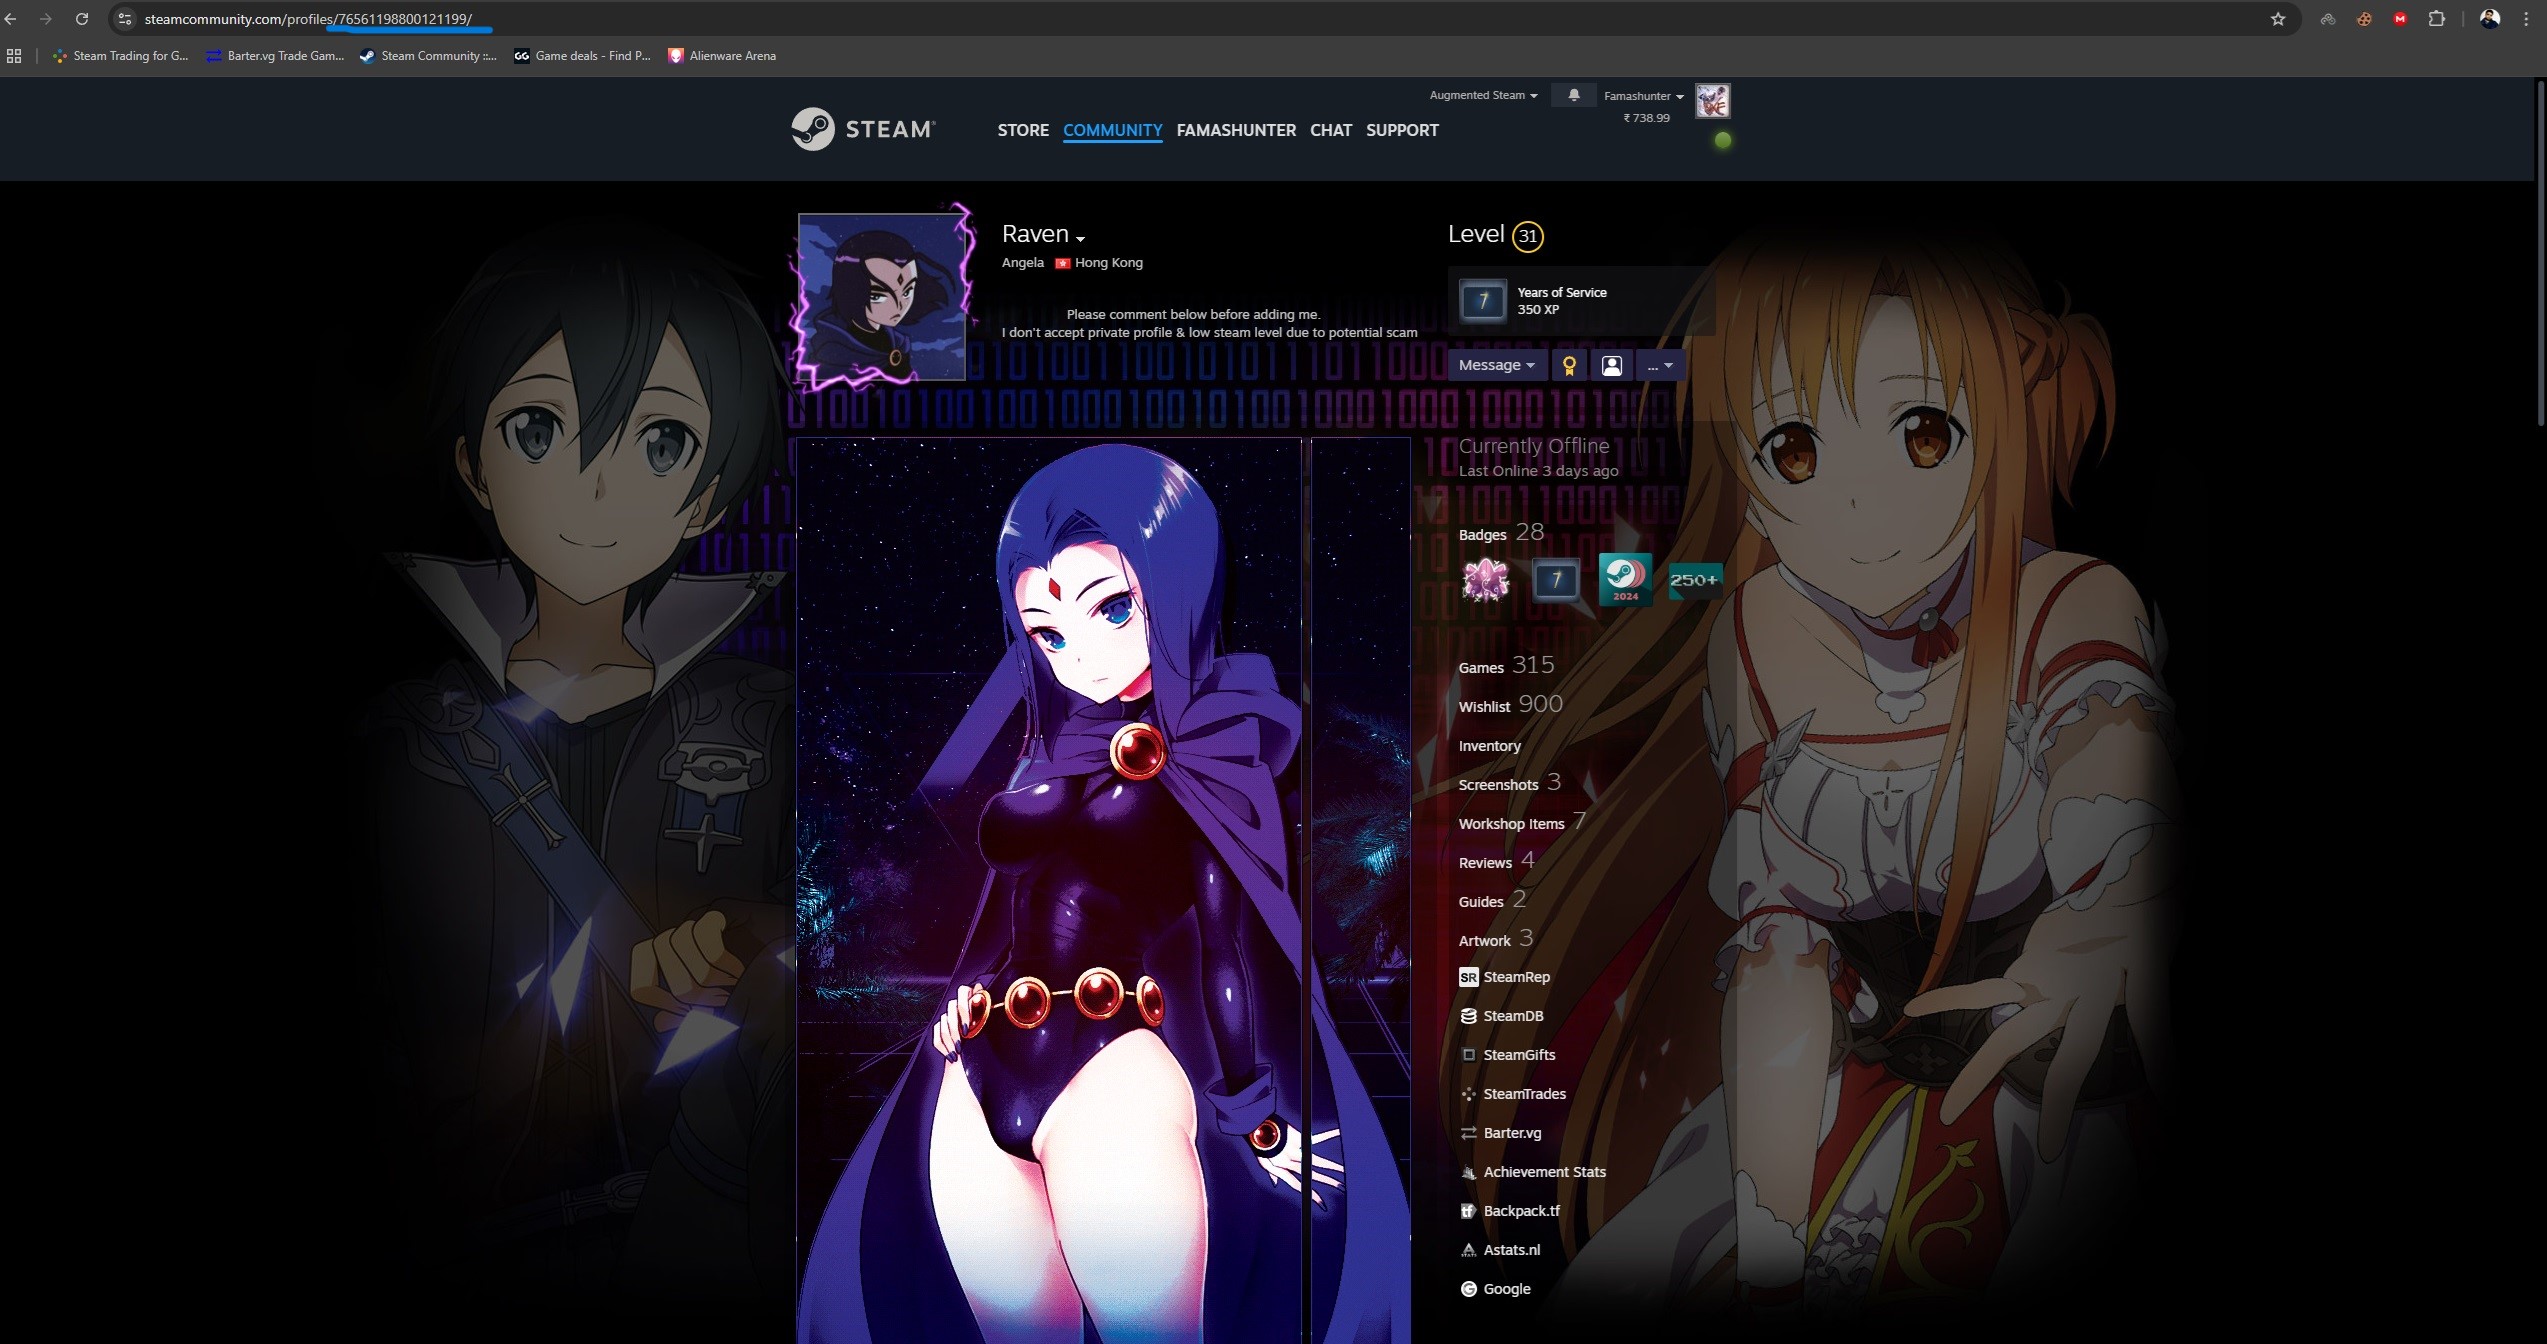This screenshot has width=2547, height=1344.
Task: Click the Google icon in profile links
Action: coord(1468,1289)
